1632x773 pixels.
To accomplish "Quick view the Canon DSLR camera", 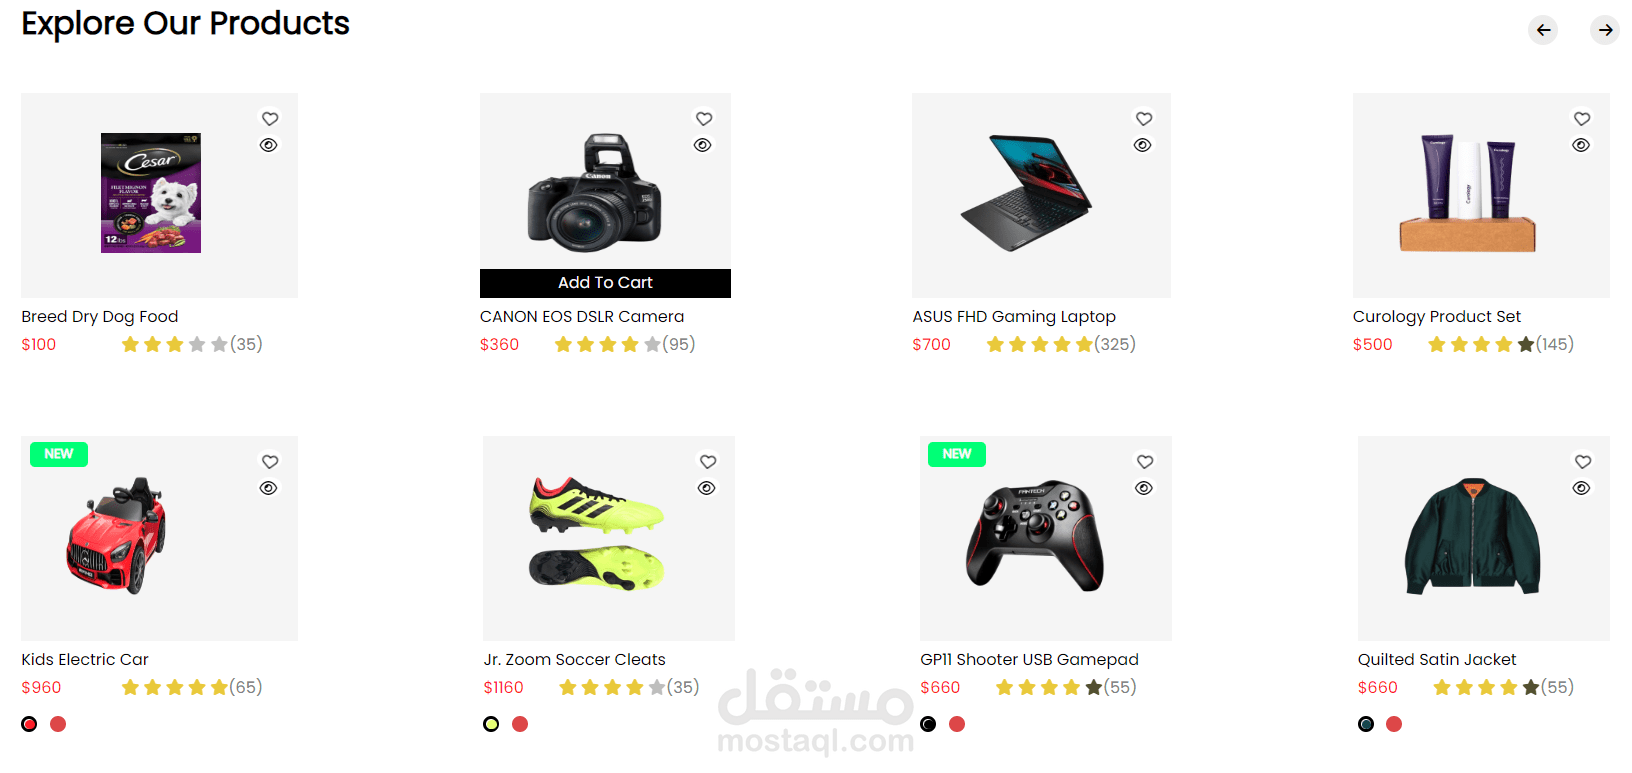I will coord(703,145).
